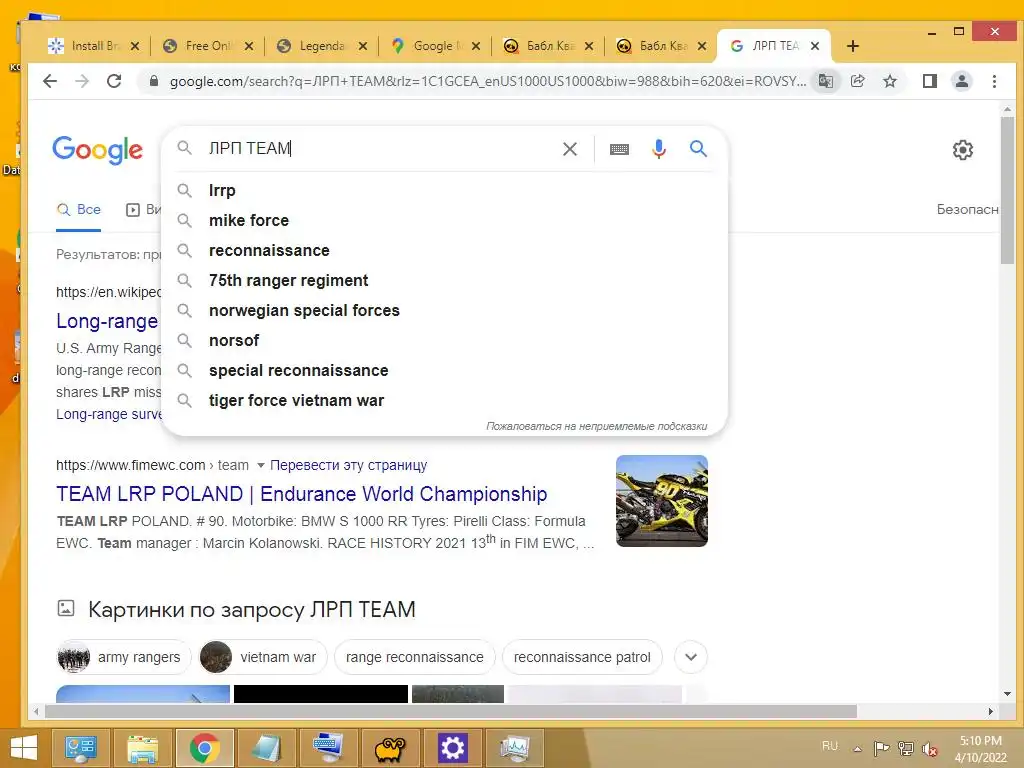This screenshot has width=1024, height=768.
Task: Choose the lrrp search suggestion
Action: point(444,191)
